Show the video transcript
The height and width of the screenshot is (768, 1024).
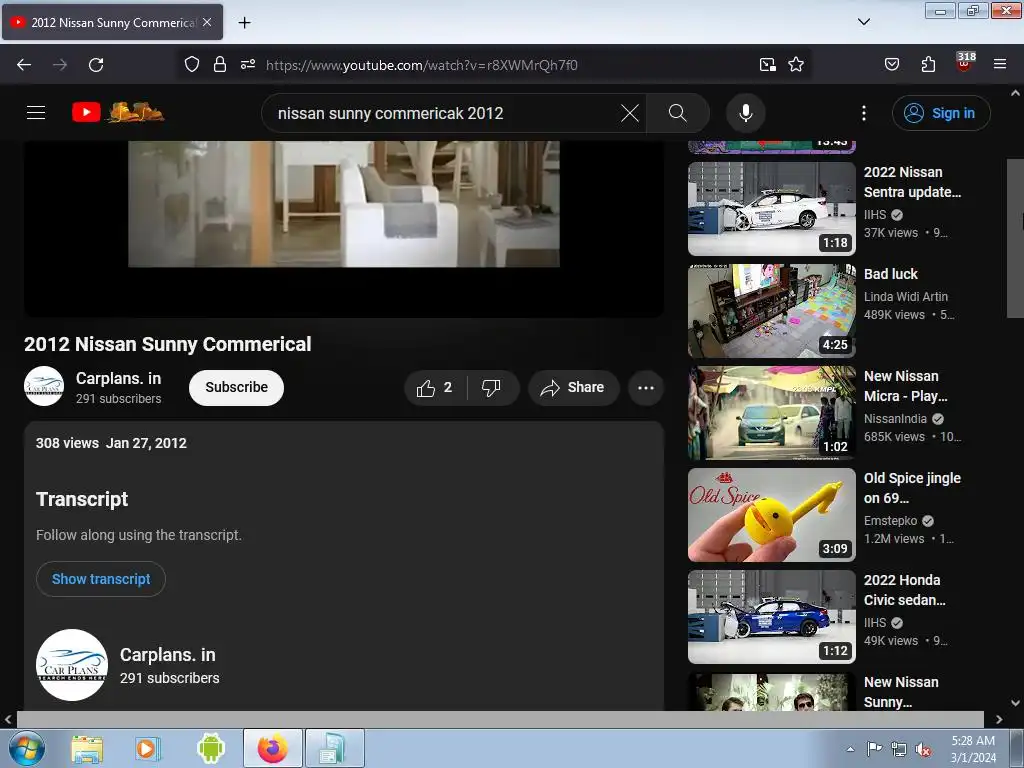[101, 579]
